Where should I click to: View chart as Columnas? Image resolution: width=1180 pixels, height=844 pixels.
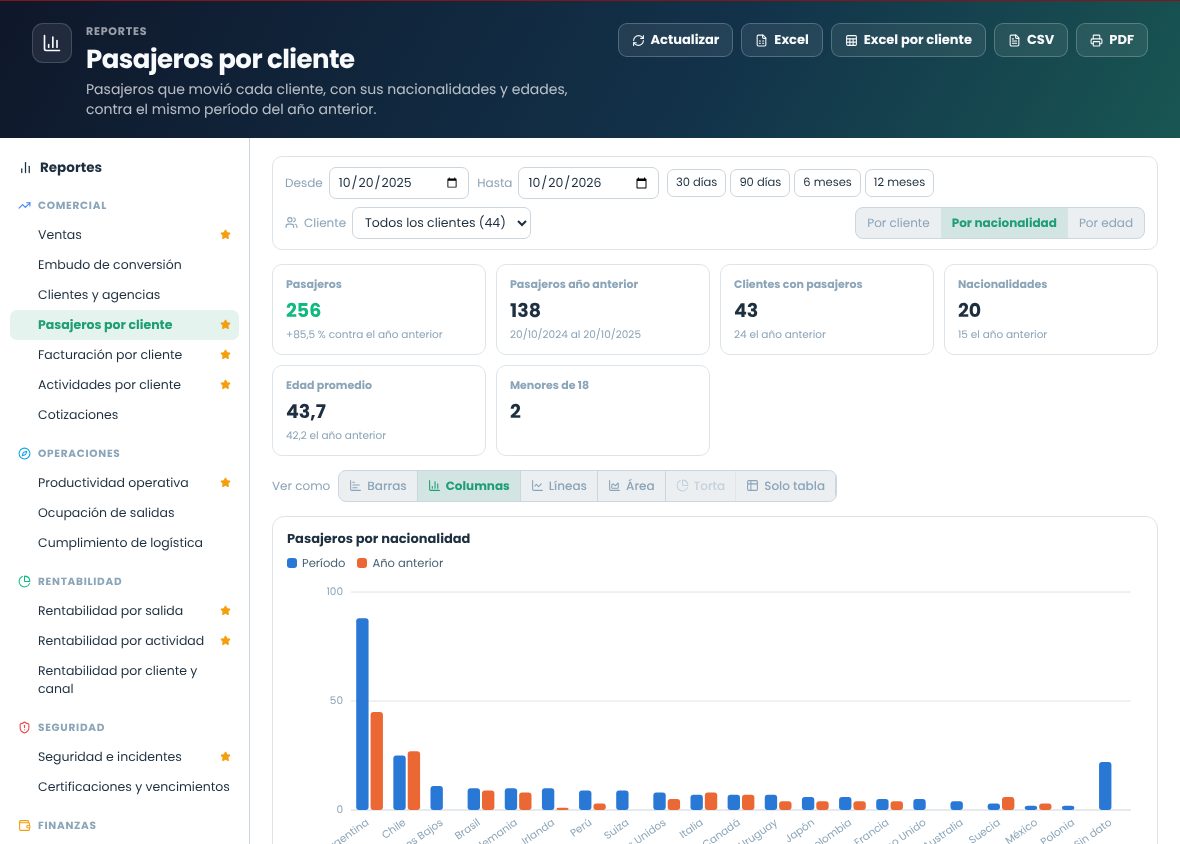[x=469, y=486]
